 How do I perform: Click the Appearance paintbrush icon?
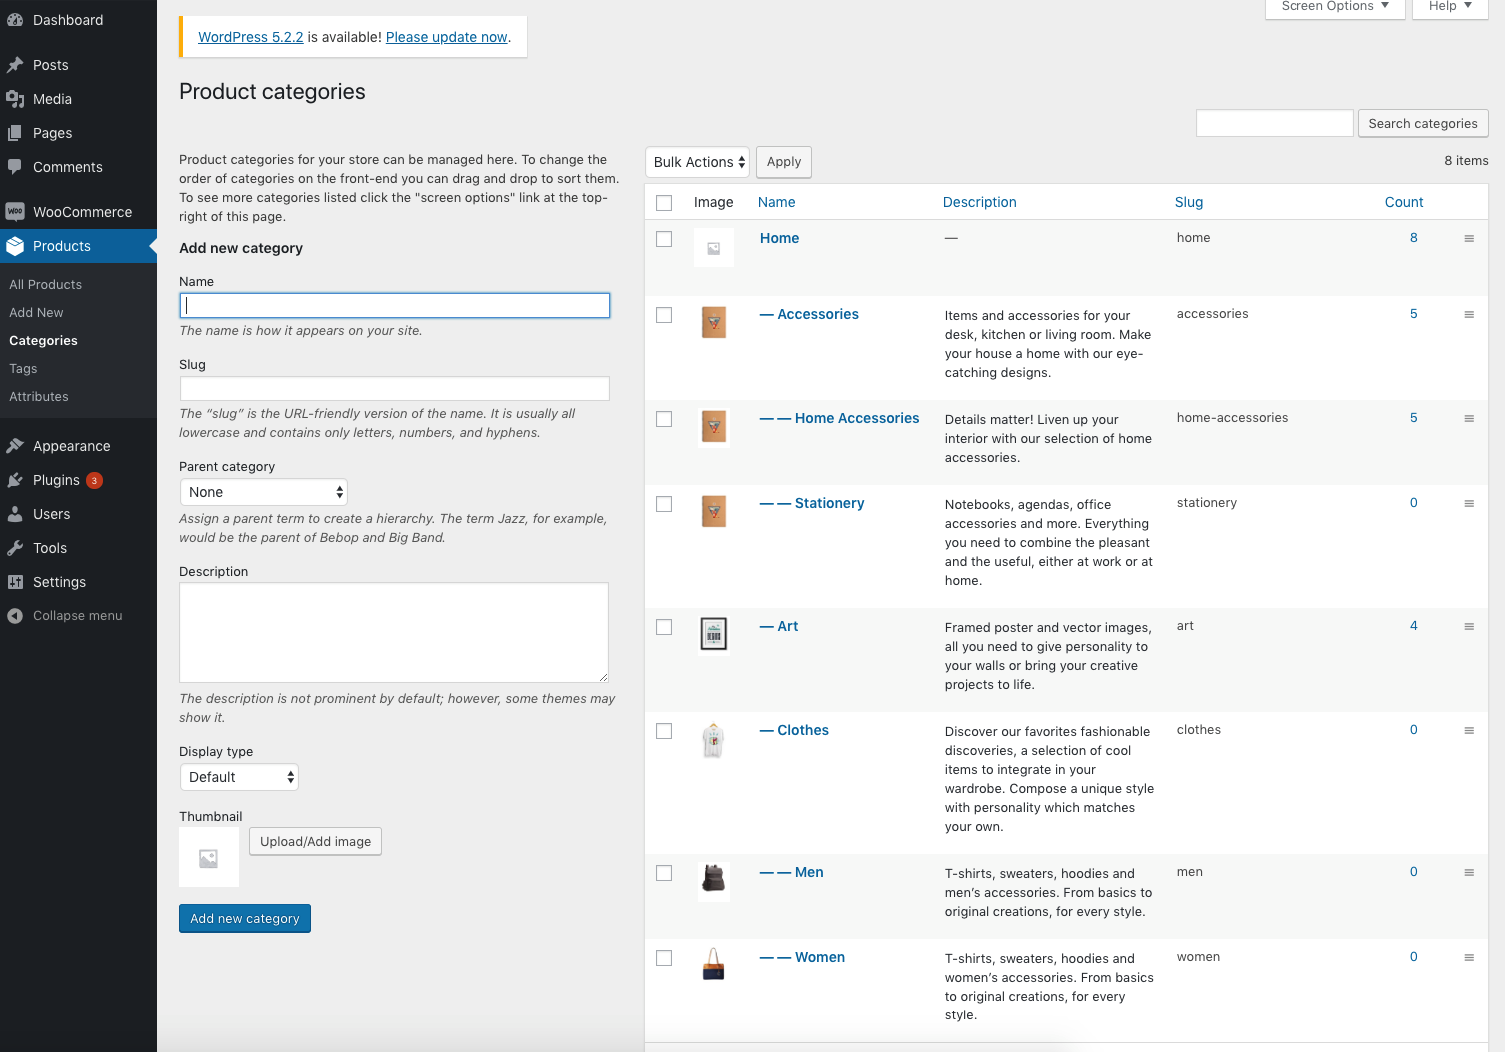click(x=15, y=446)
